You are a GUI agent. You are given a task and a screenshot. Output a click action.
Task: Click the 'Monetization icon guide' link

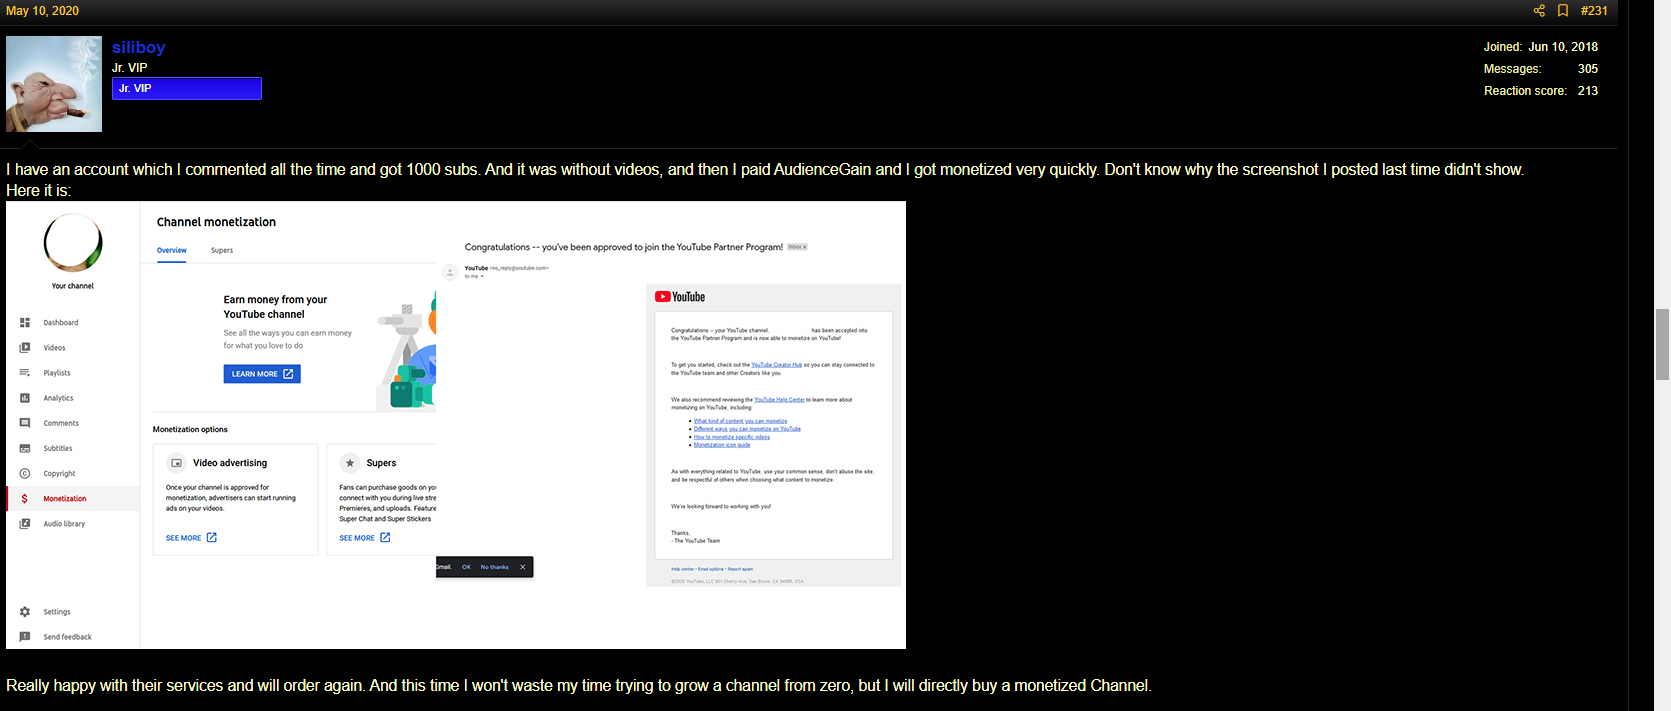[x=722, y=445]
